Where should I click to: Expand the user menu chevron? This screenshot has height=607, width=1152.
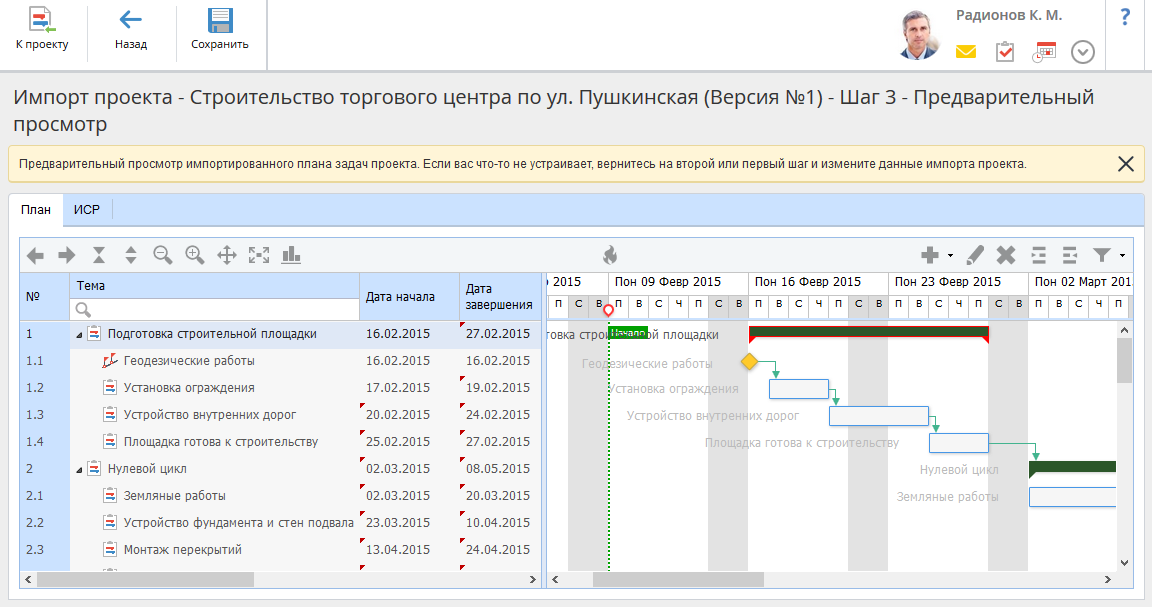[x=1083, y=52]
